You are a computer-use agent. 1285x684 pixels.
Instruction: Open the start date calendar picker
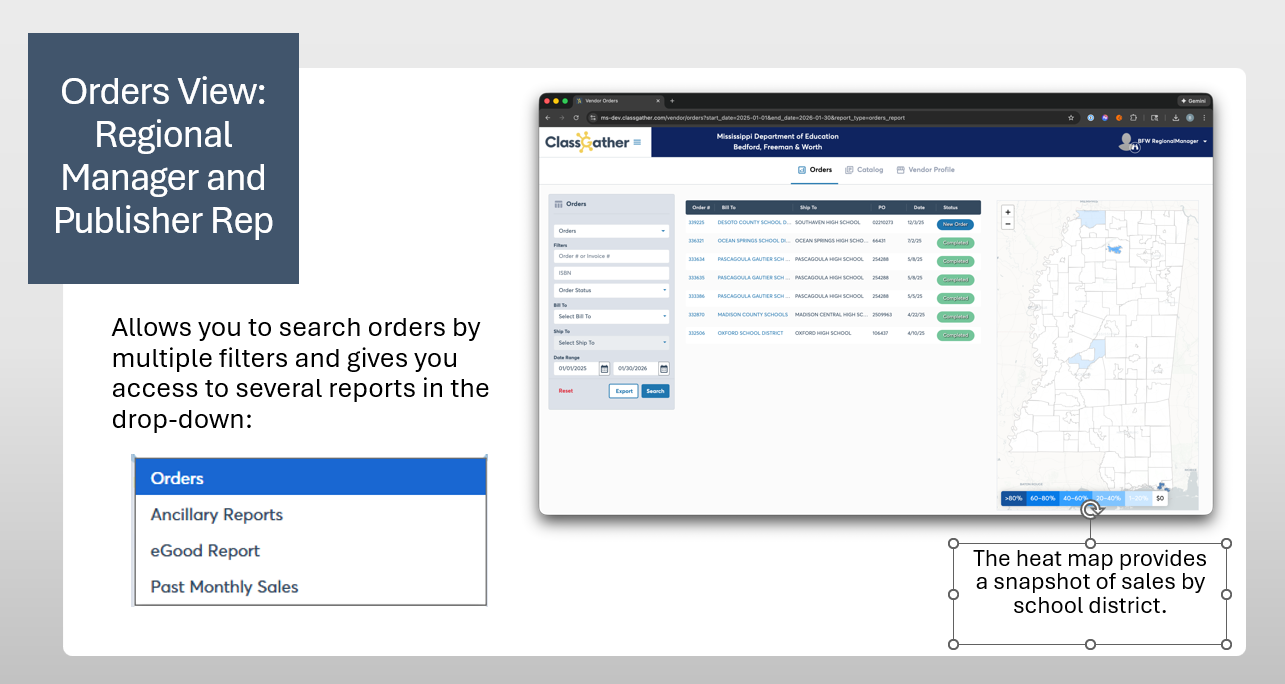(x=604, y=369)
